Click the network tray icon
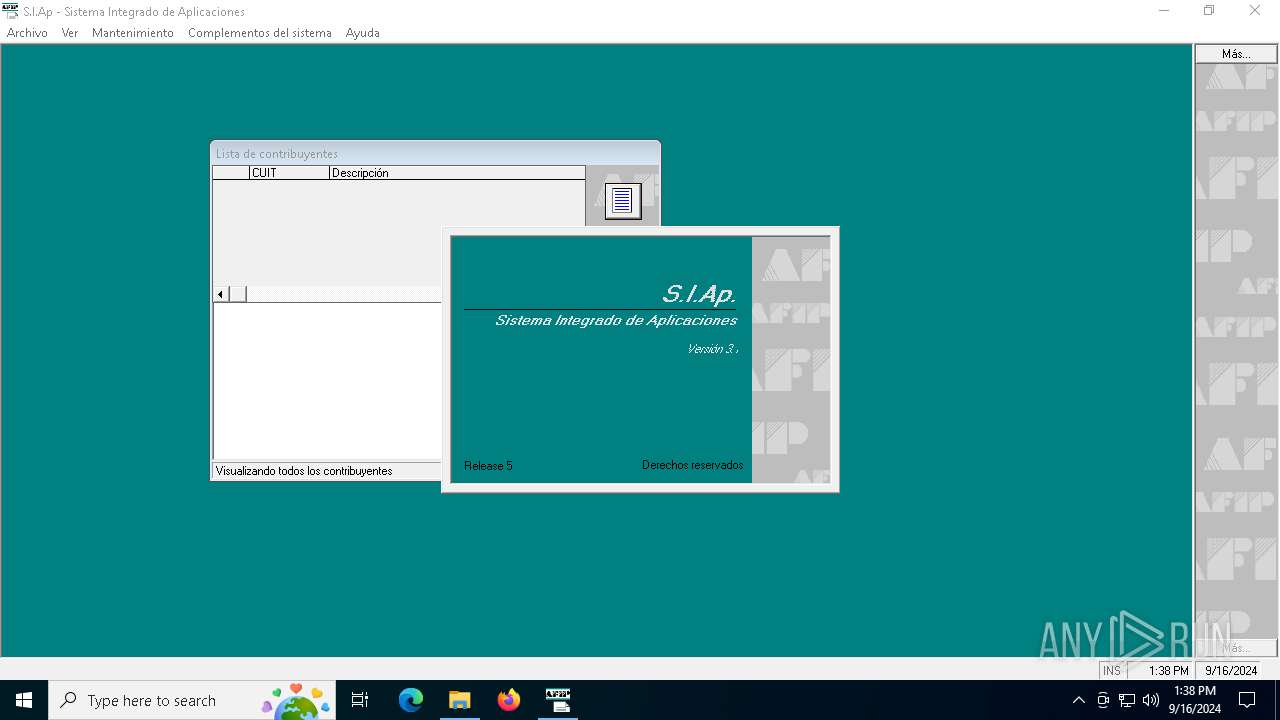The width and height of the screenshot is (1280, 720). pos(1127,700)
